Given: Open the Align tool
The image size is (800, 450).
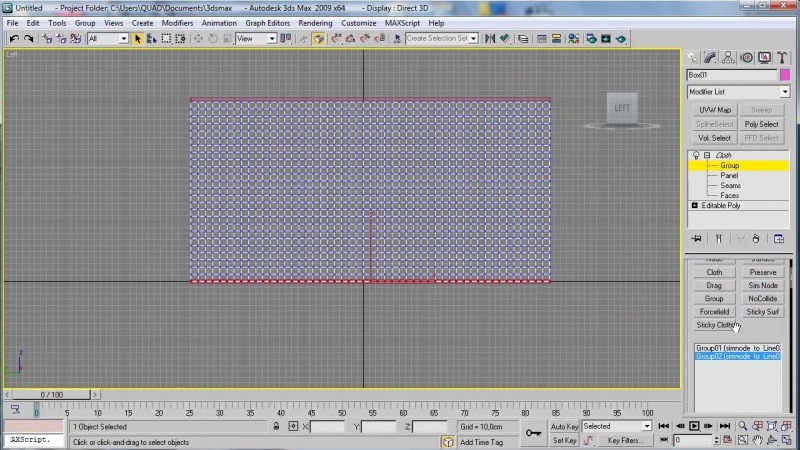Looking at the screenshot, I should 505,39.
